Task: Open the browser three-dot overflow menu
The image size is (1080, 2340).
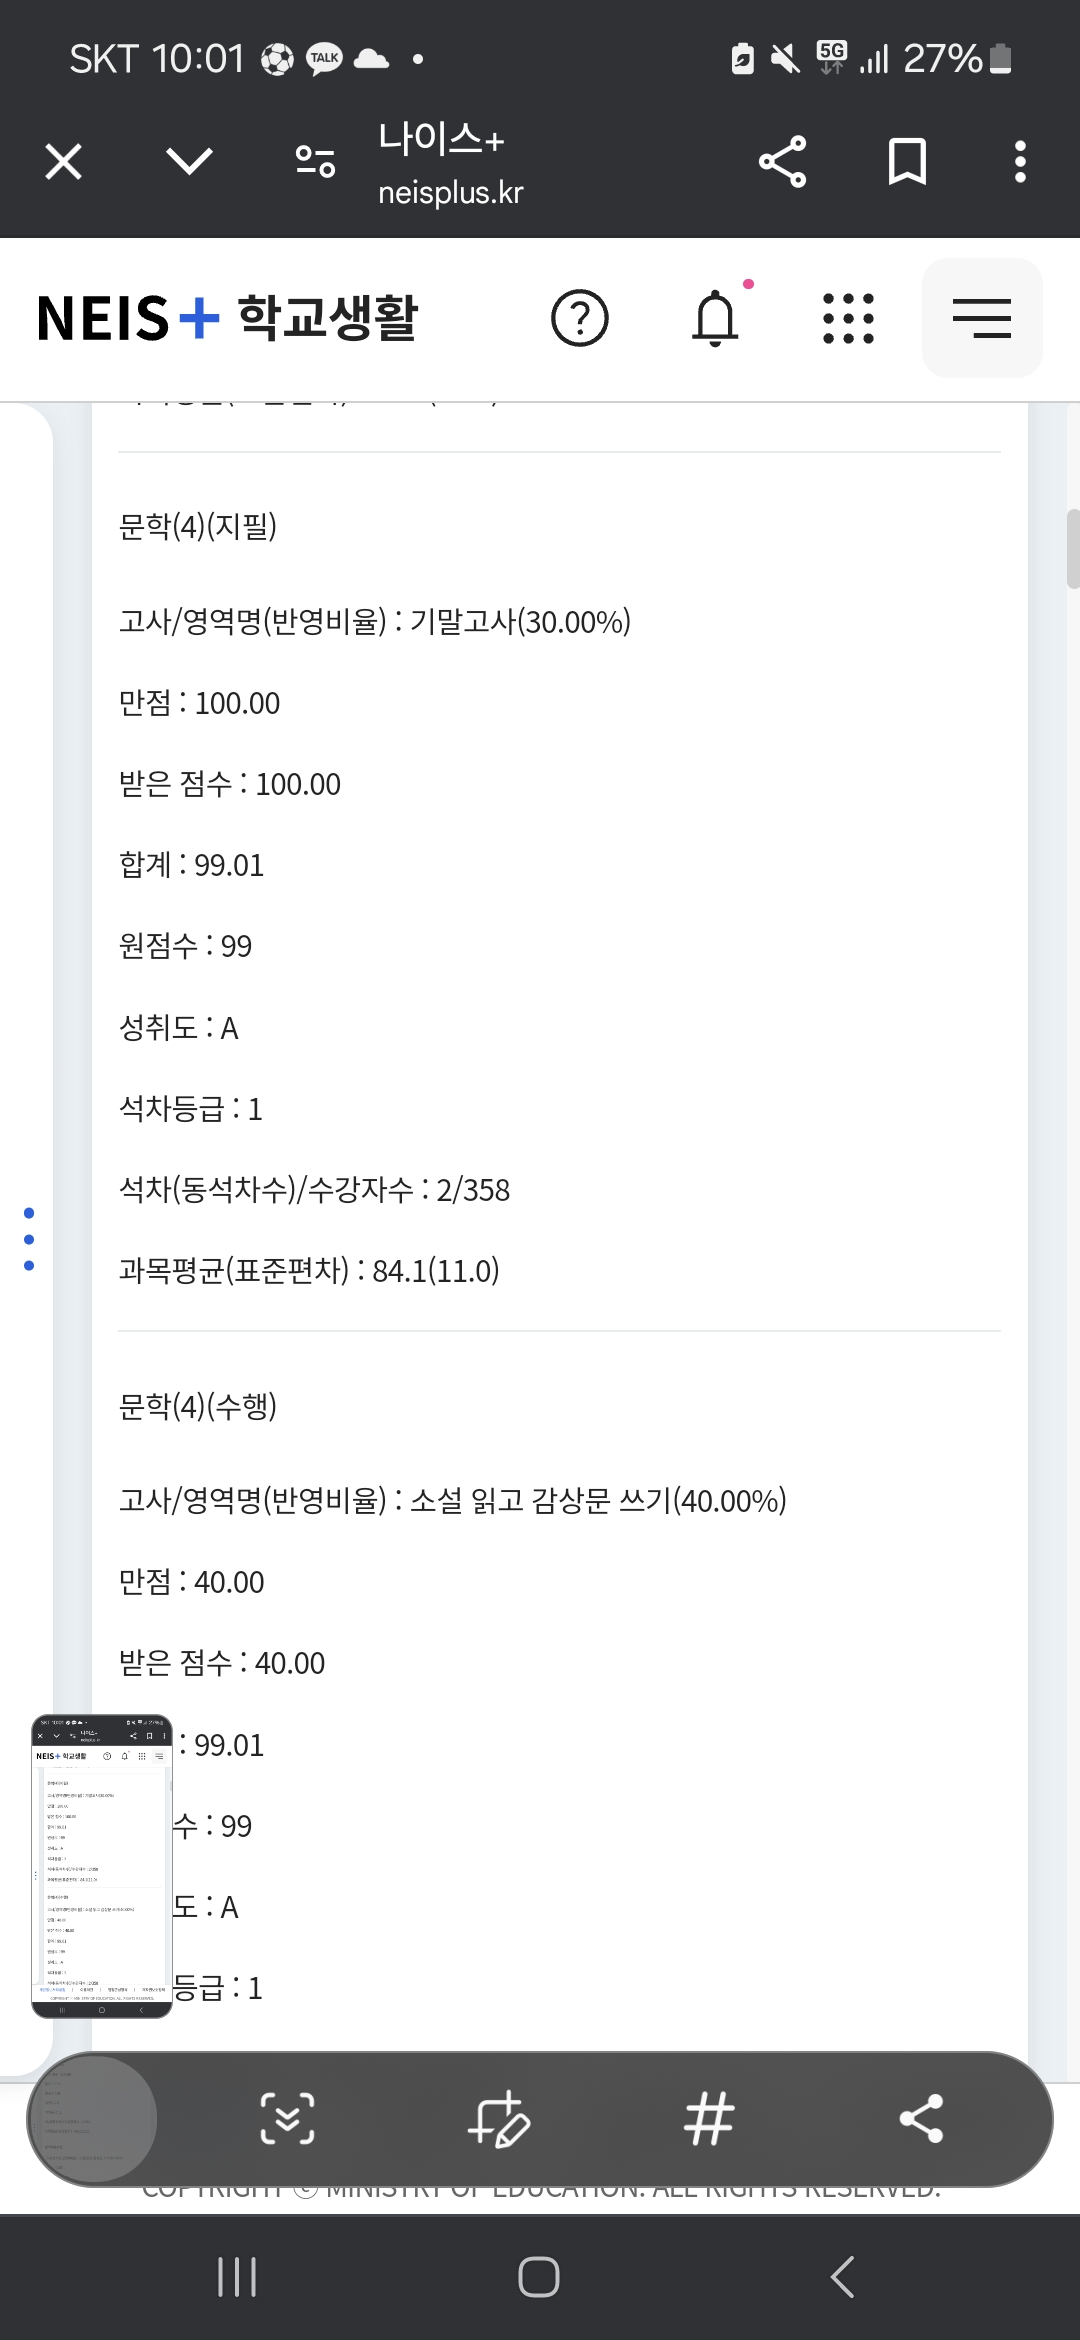Action: pyautogui.click(x=1019, y=162)
